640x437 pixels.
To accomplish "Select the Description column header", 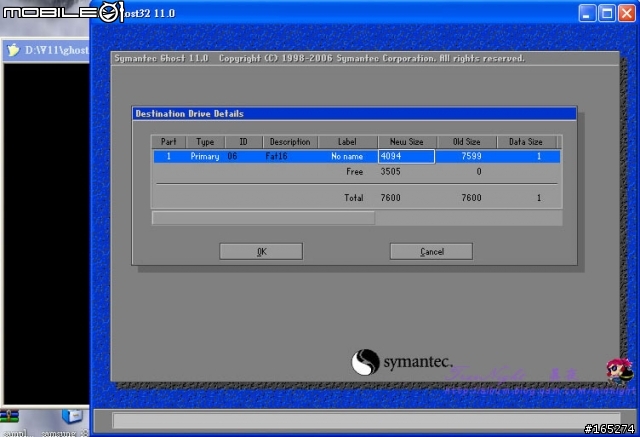I will [290, 142].
